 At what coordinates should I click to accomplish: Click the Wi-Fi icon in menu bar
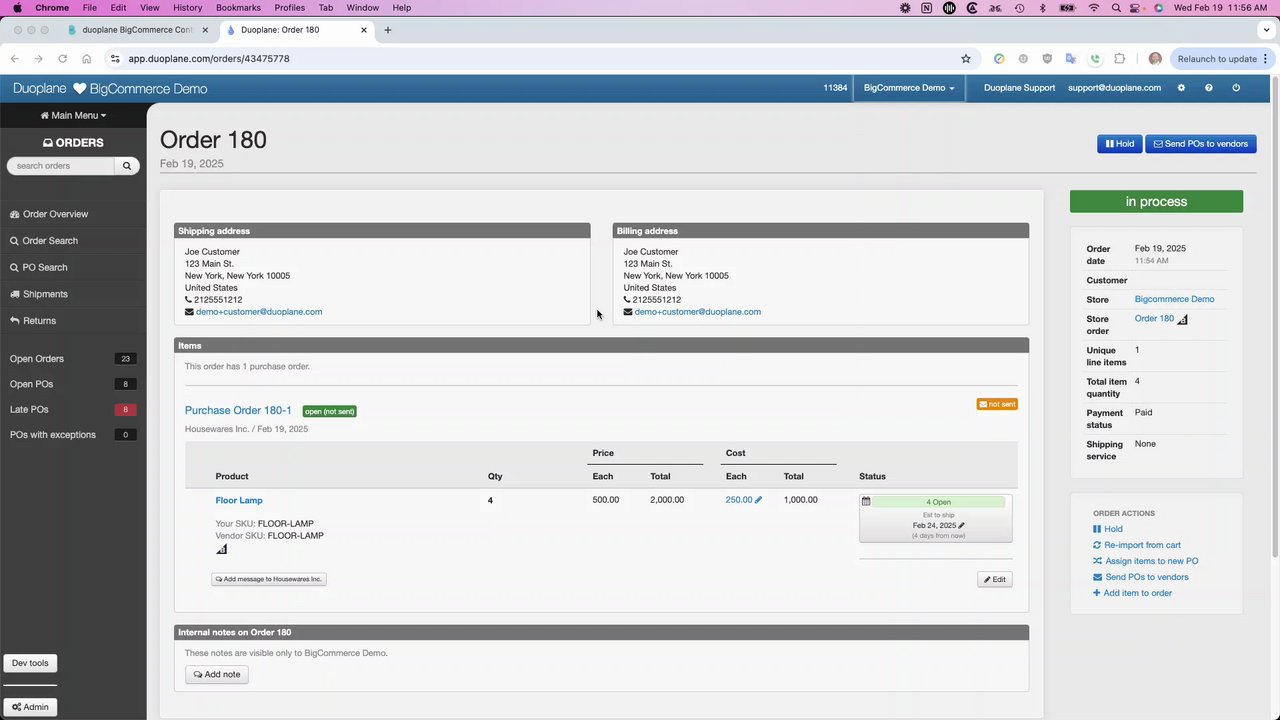coord(1093,8)
